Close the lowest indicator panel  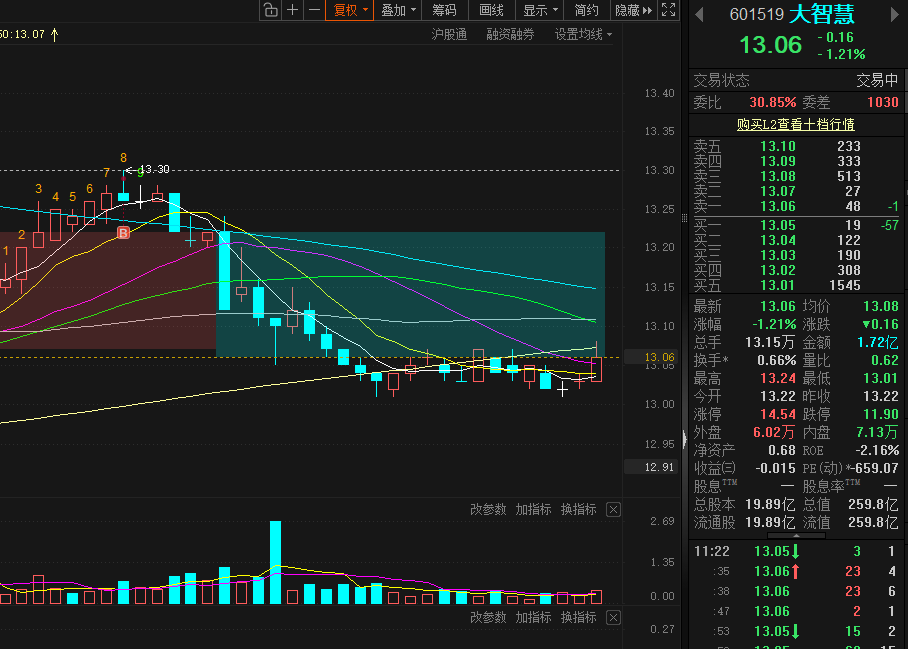point(613,618)
